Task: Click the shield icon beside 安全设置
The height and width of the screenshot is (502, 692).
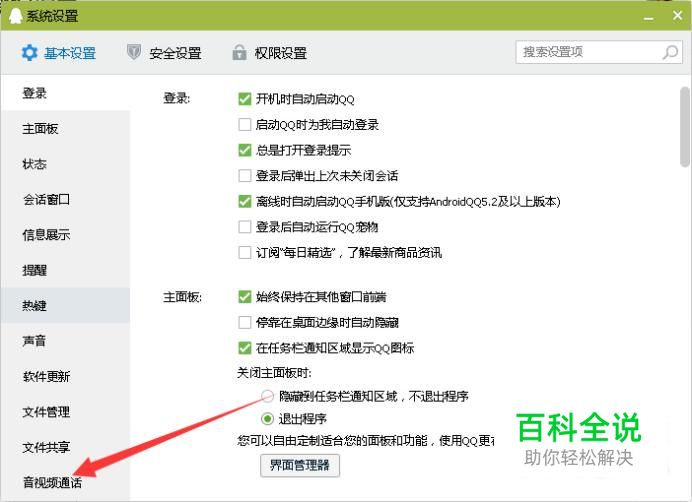Action: pyautogui.click(x=134, y=52)
